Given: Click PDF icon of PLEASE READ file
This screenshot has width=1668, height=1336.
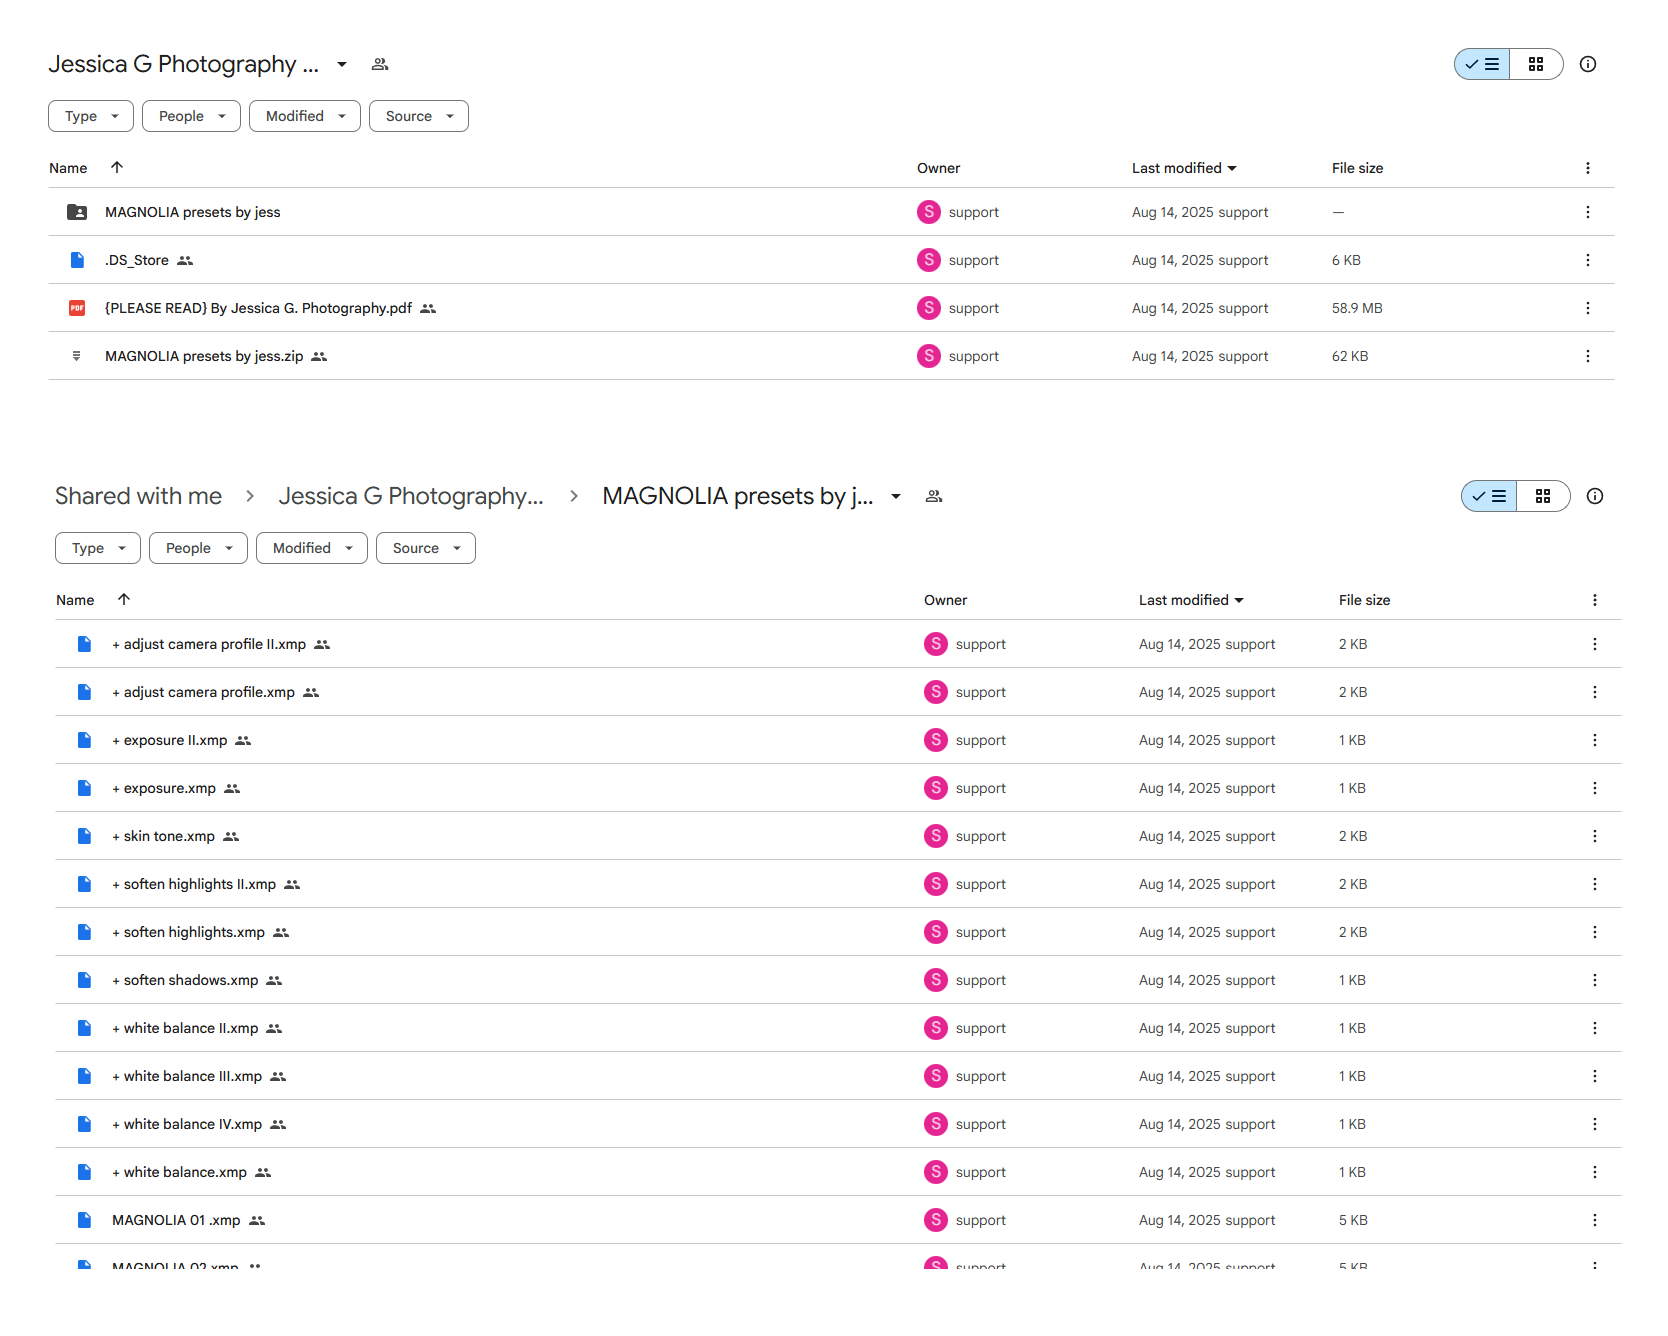Looking at the screenshot, I should click(77, 308).
